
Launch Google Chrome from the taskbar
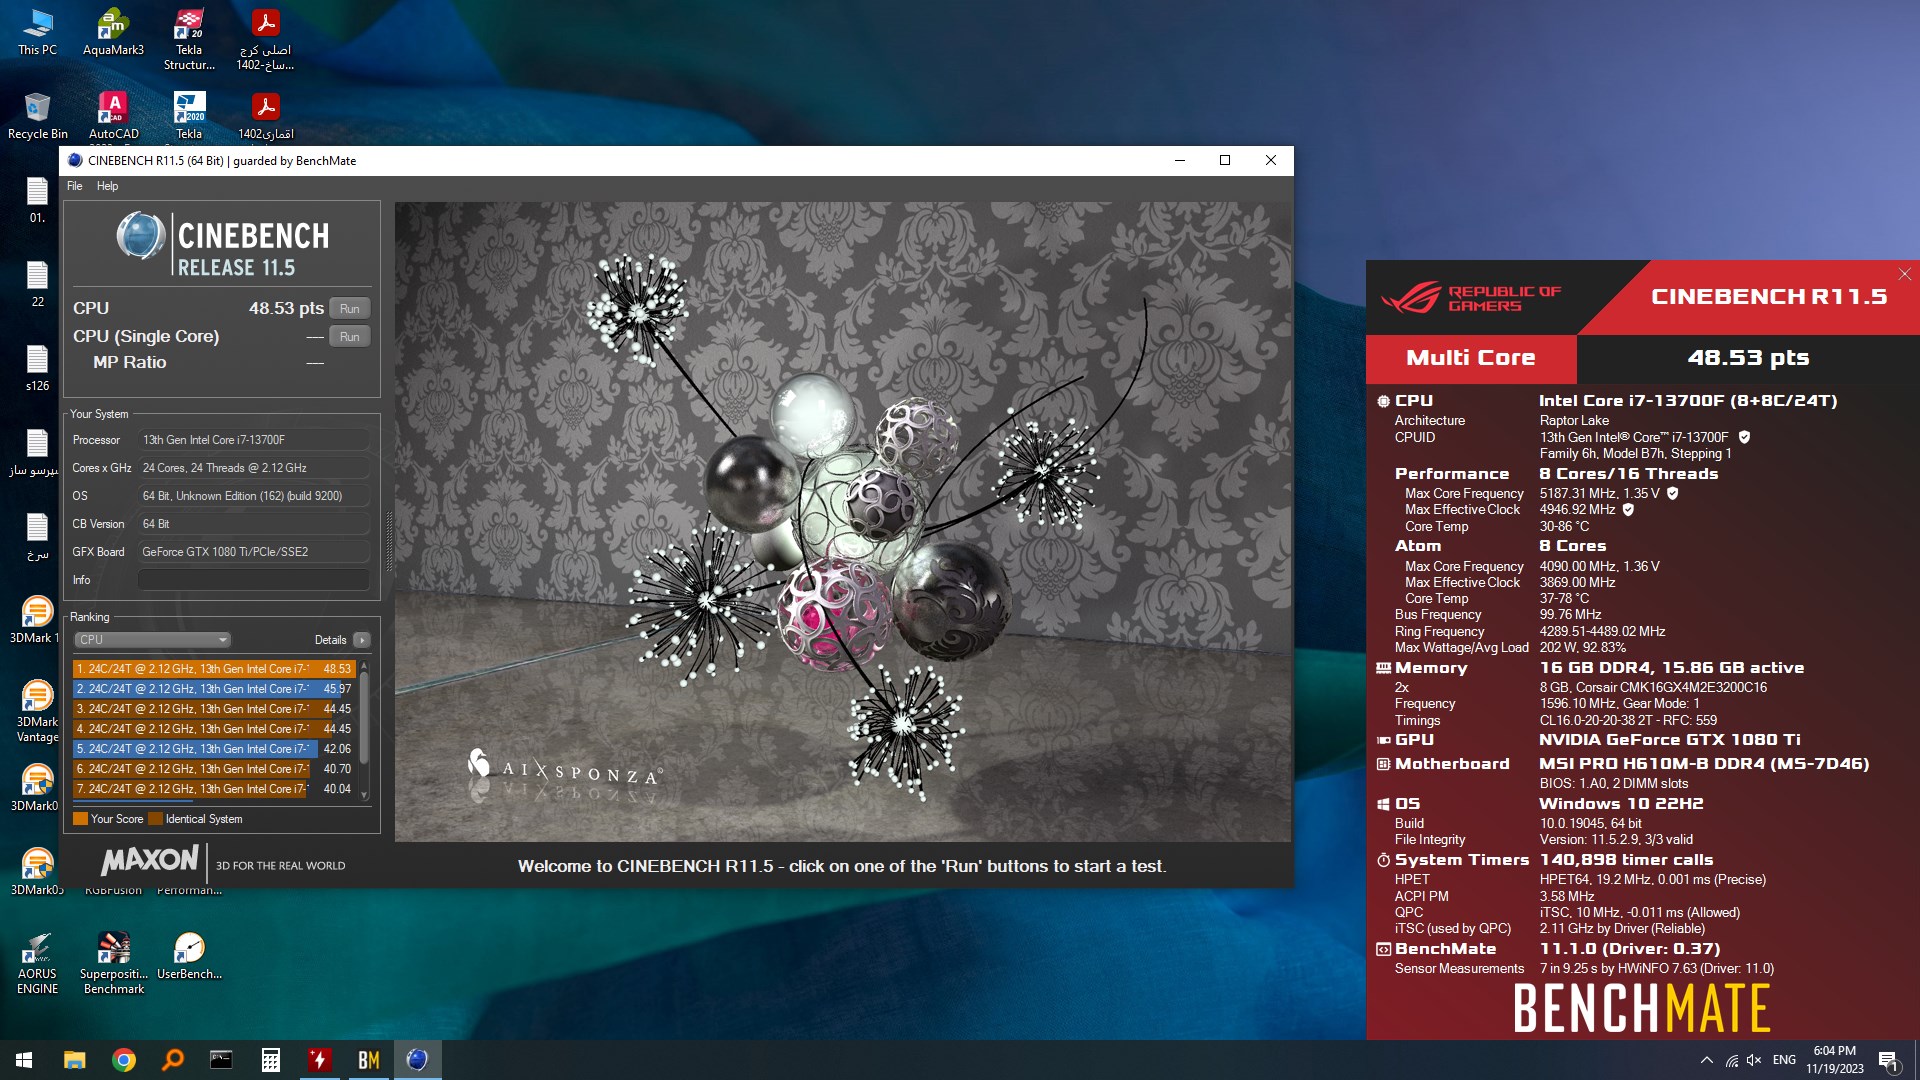click(x=124, y=1060)
